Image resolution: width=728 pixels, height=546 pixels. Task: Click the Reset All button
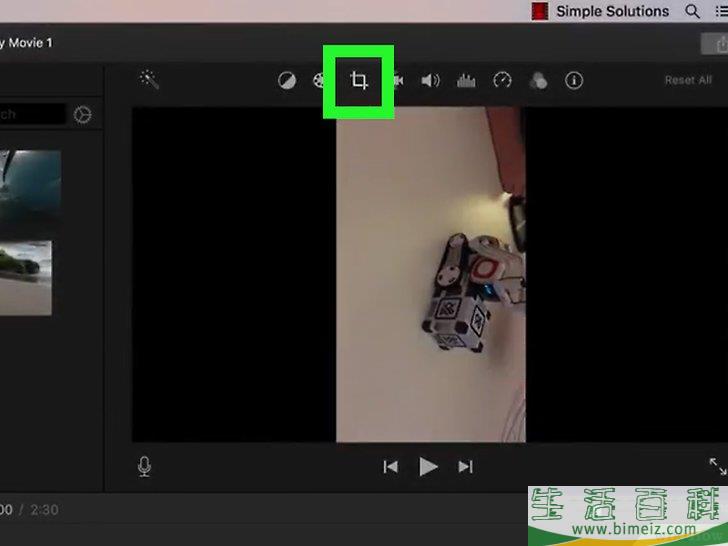coord(688,80)
